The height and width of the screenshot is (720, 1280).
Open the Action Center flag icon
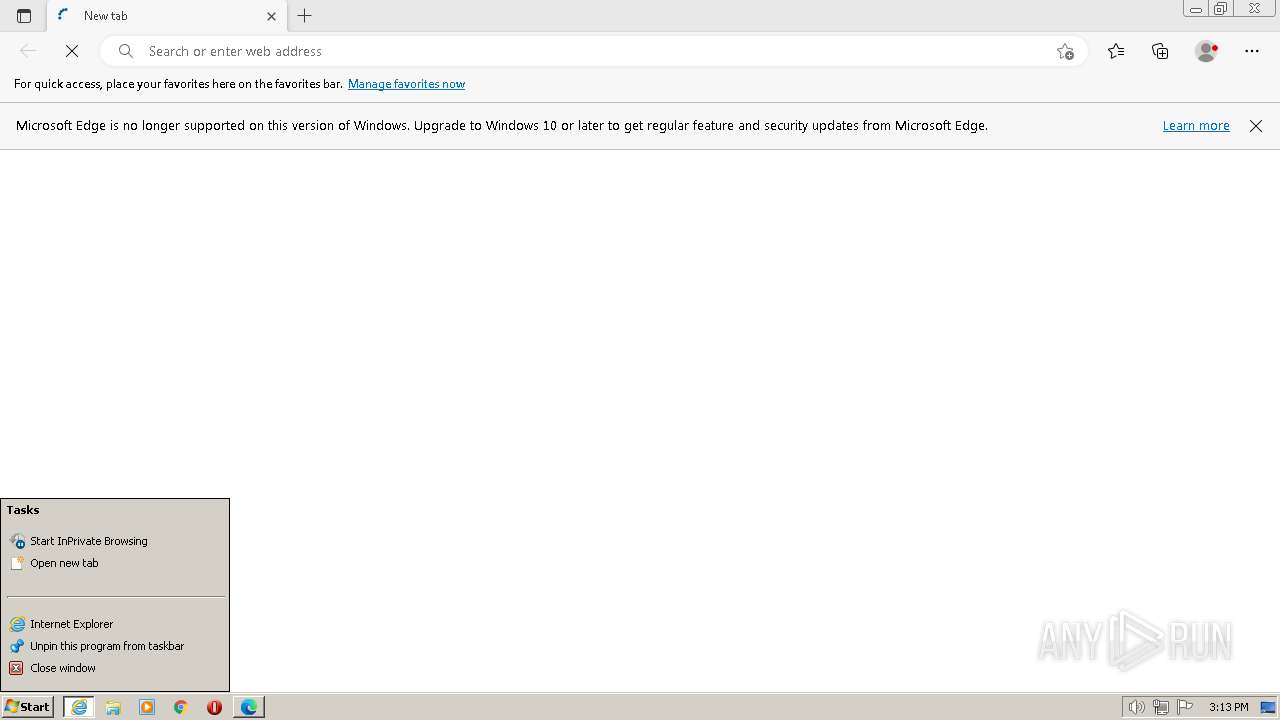[x=1185, y=707]
